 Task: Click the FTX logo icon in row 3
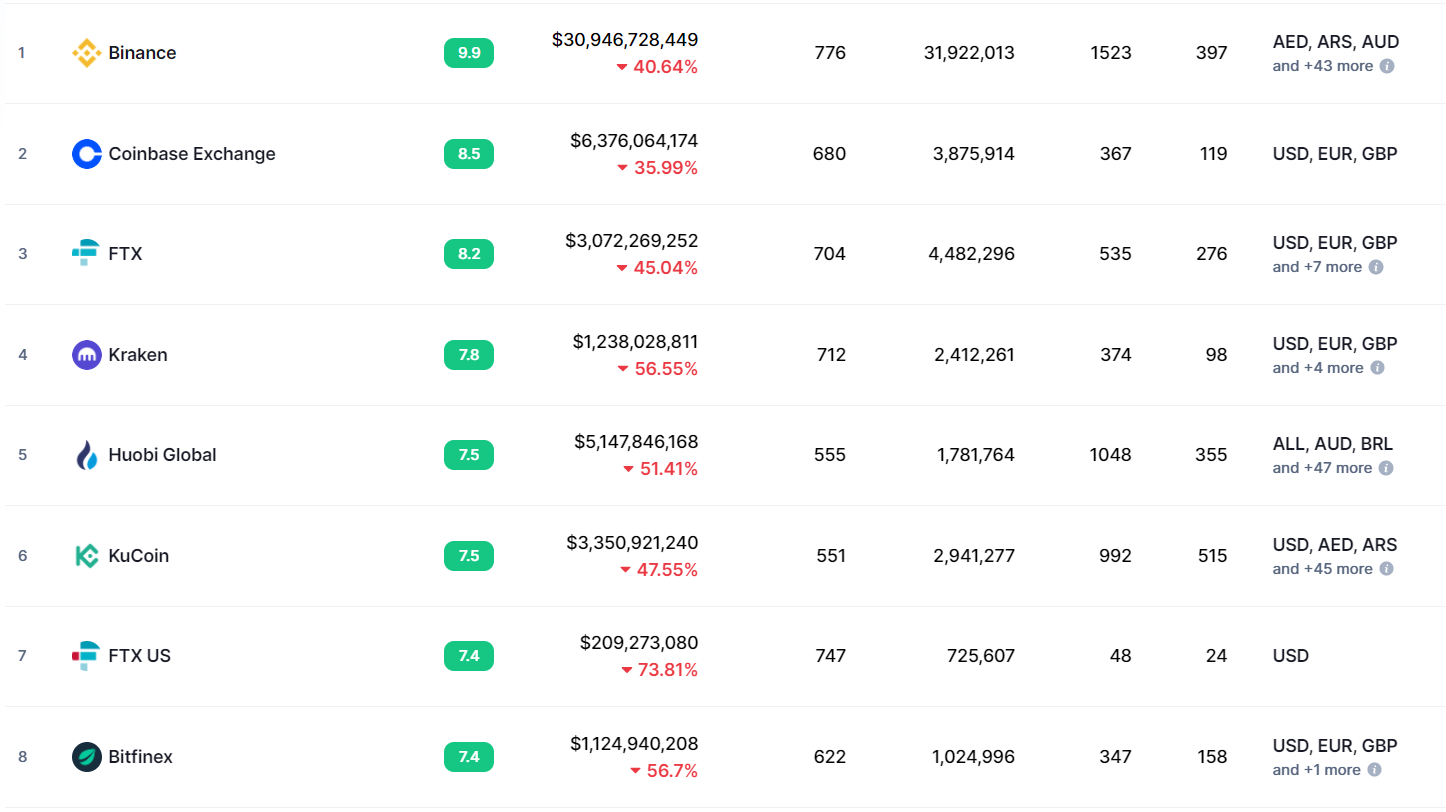tap(87, 254)
